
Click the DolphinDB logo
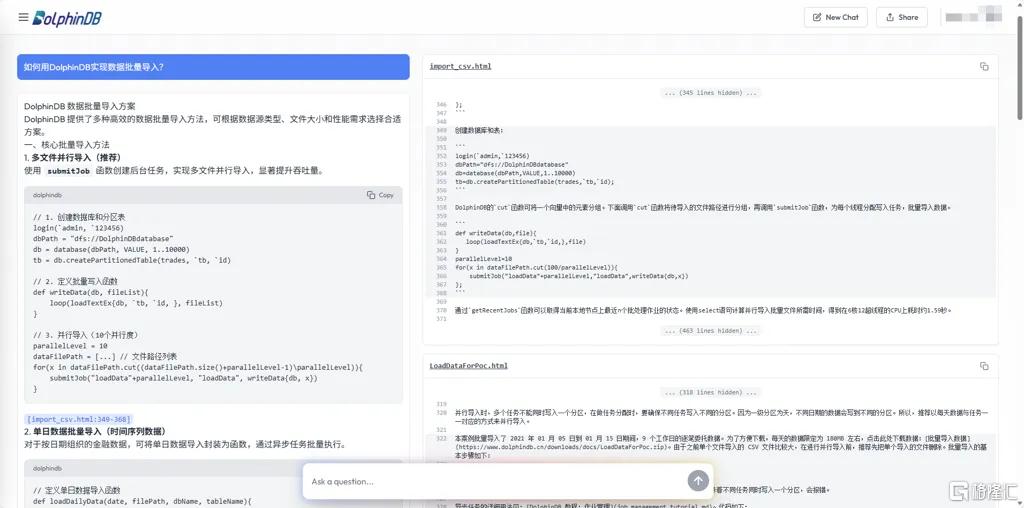point(67,18)
